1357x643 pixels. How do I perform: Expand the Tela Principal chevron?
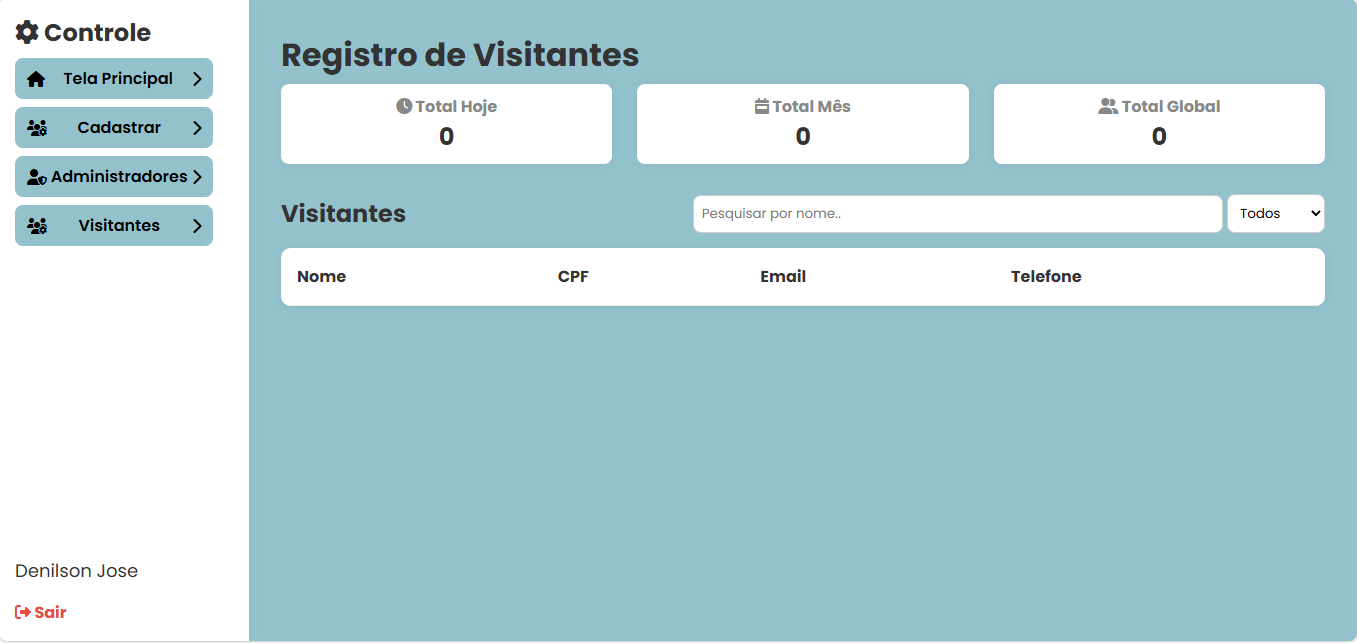tap(197, 79)
